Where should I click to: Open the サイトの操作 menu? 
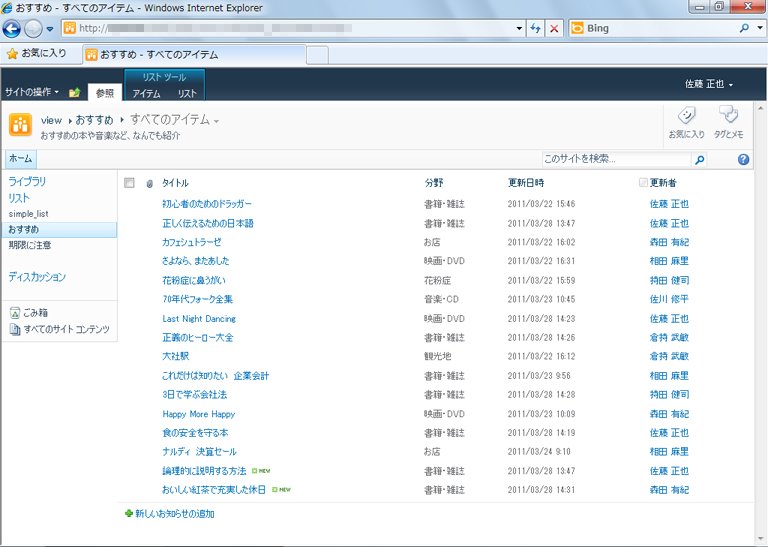tap(32, 92)
